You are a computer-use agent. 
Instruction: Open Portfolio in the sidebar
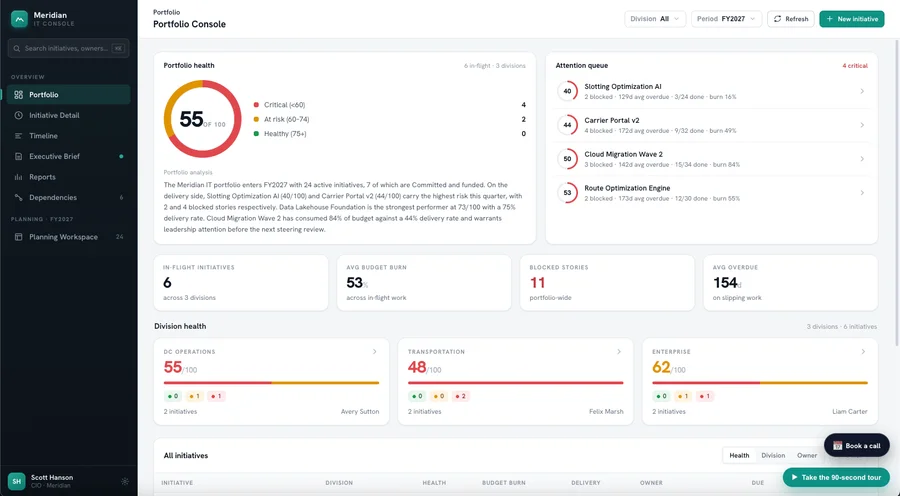point(68,95)
